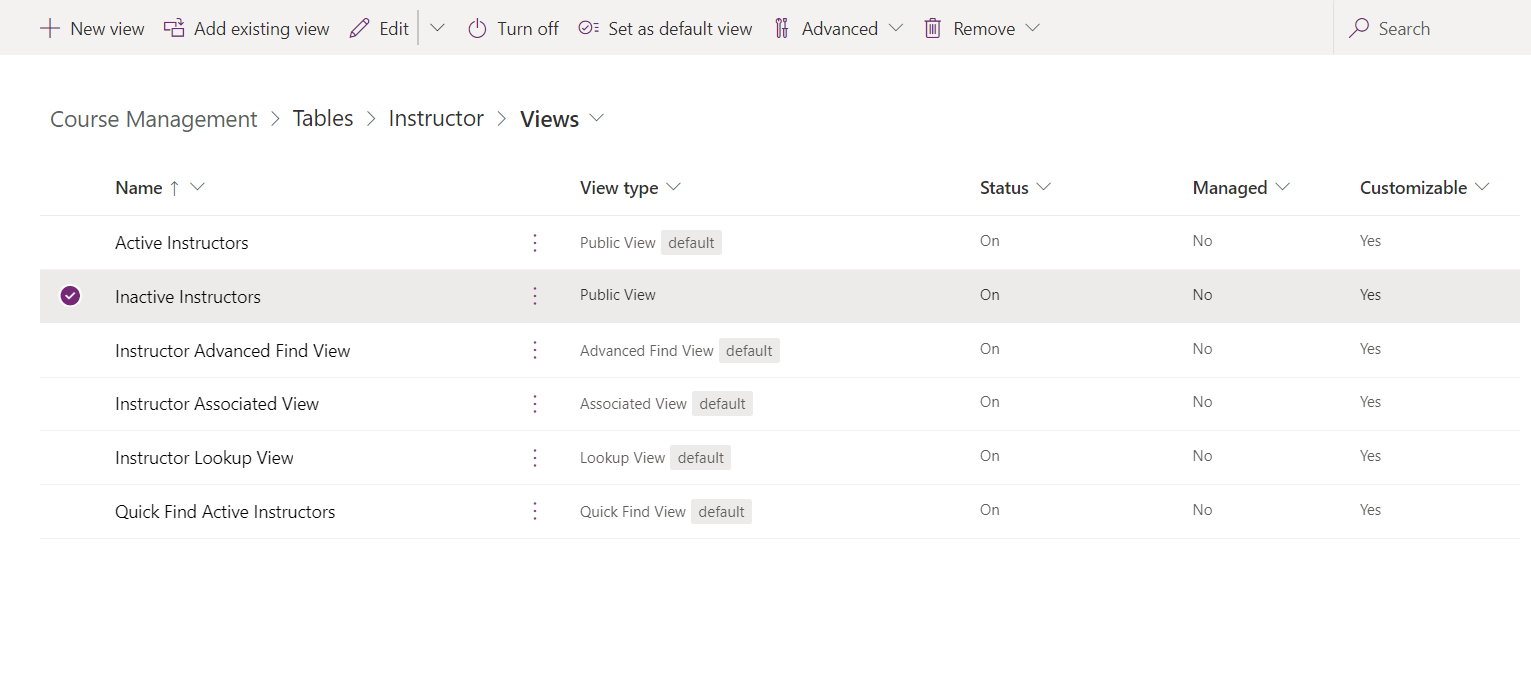The width and height of the screenshot is (1531, 696).
Task: Expand the Edit split-button dropdown arrow
Action: tap(437, 29)
